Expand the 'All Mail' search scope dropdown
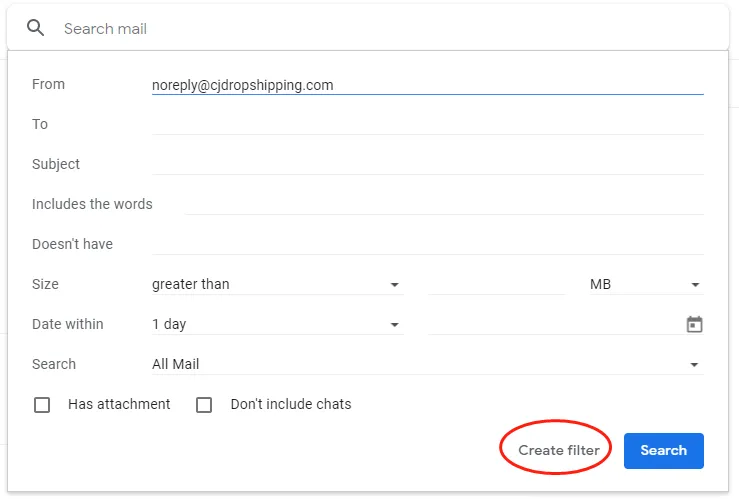 tap(427, 365)
